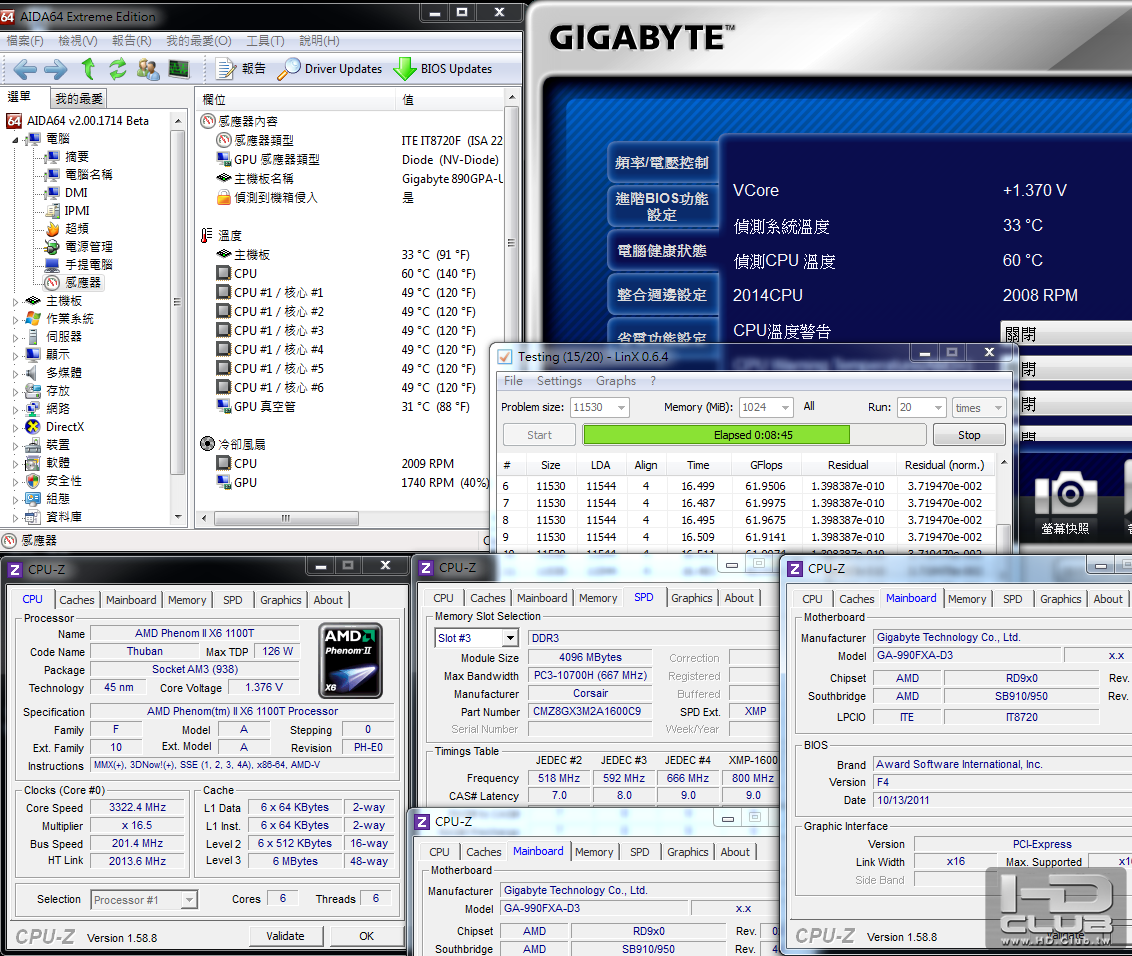Open the times unit dropdown in LinX
Viewport: 1132px width, 956px height.
[998, 407]
